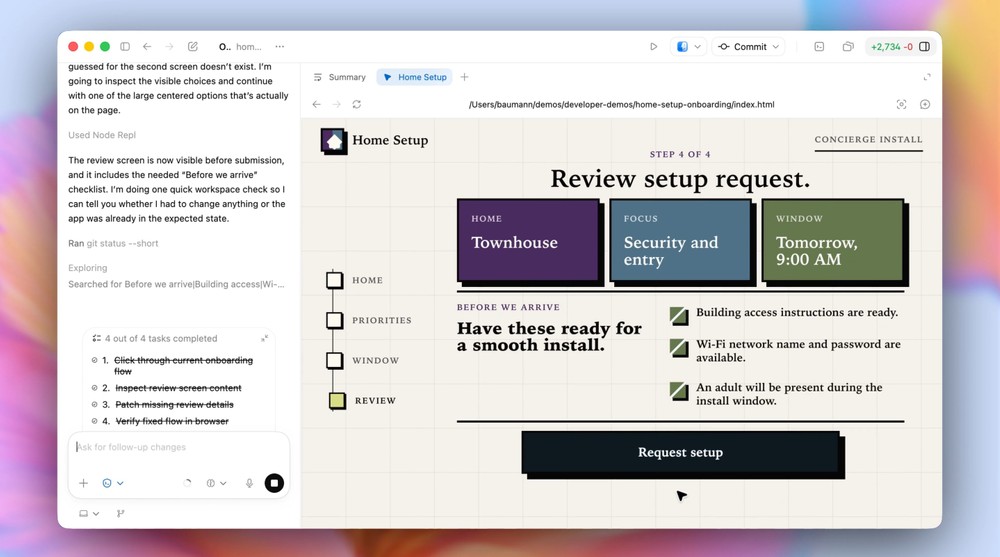Click the screenshot capture icon near the address bar
Image resolution: width=1000 pixels, height=557 pixels.
[x=901, y=104]
